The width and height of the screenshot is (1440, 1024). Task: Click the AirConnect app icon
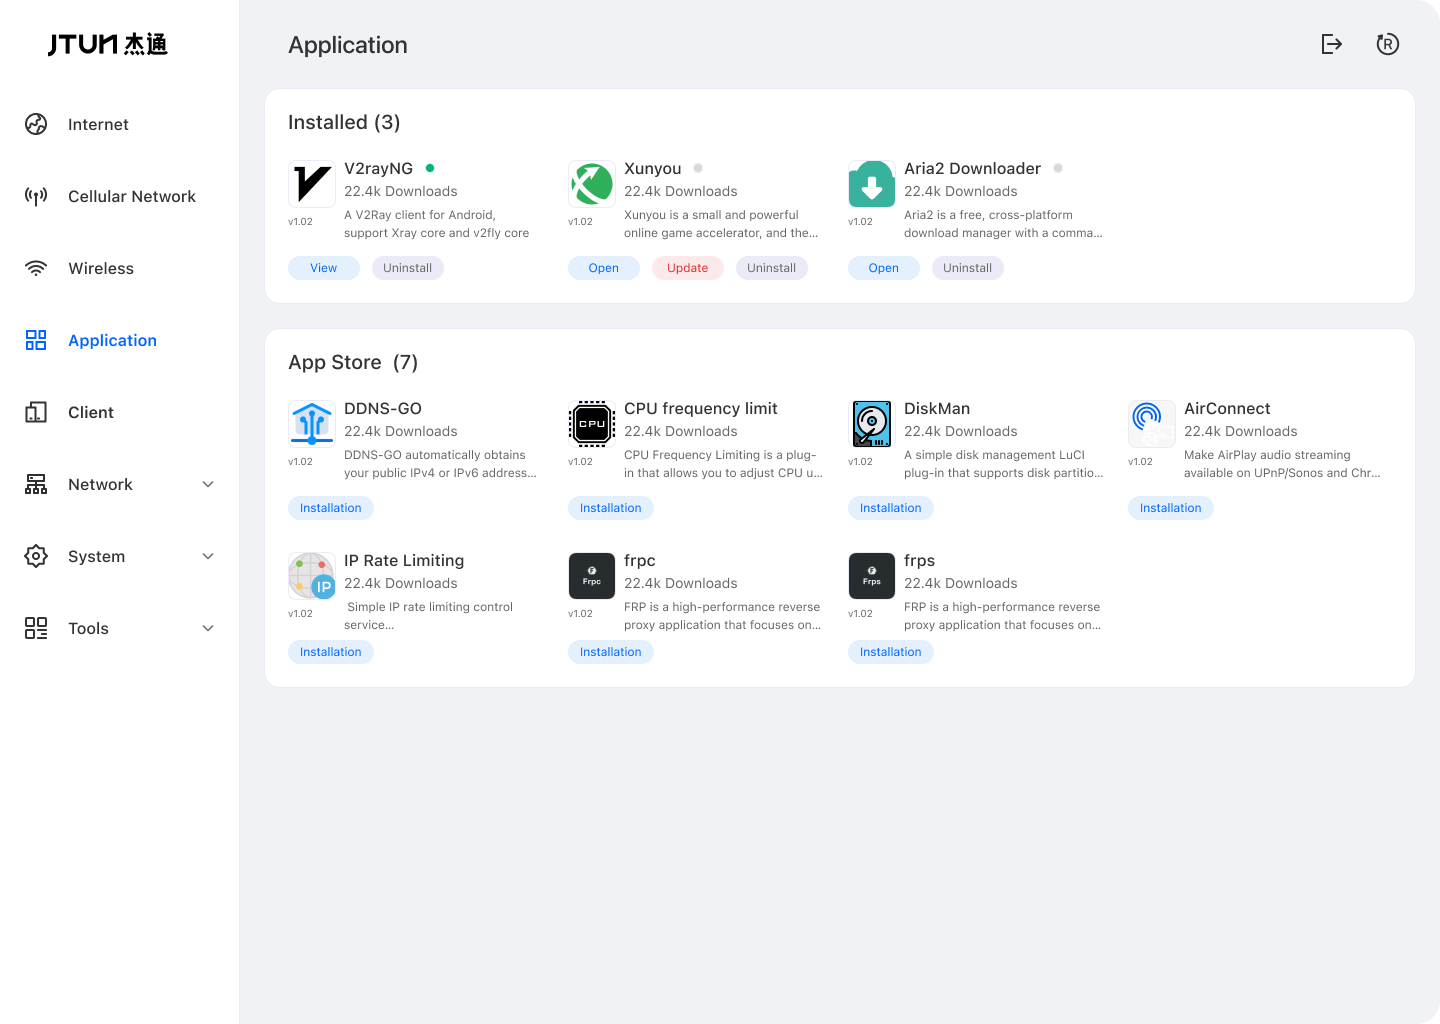tap(1152, 424)
